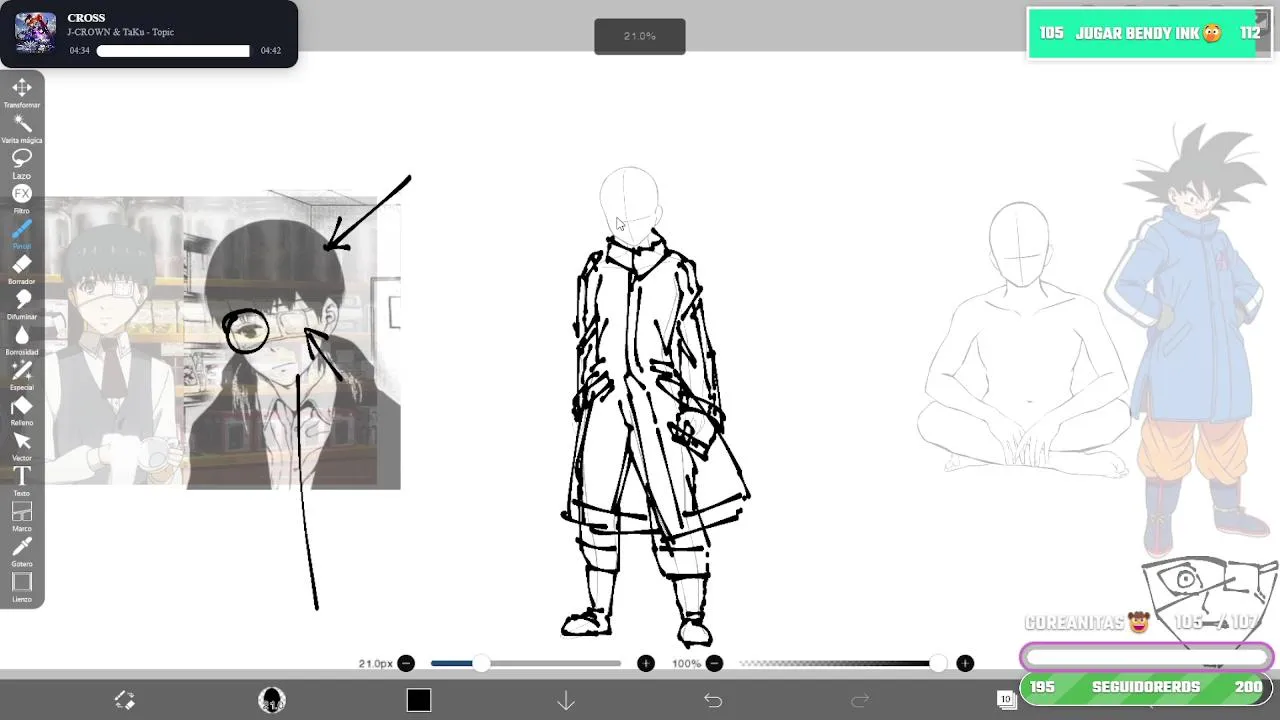Click the CROSS song title
The width and height of the screenshot is (1280, 720).
point(86,18)
